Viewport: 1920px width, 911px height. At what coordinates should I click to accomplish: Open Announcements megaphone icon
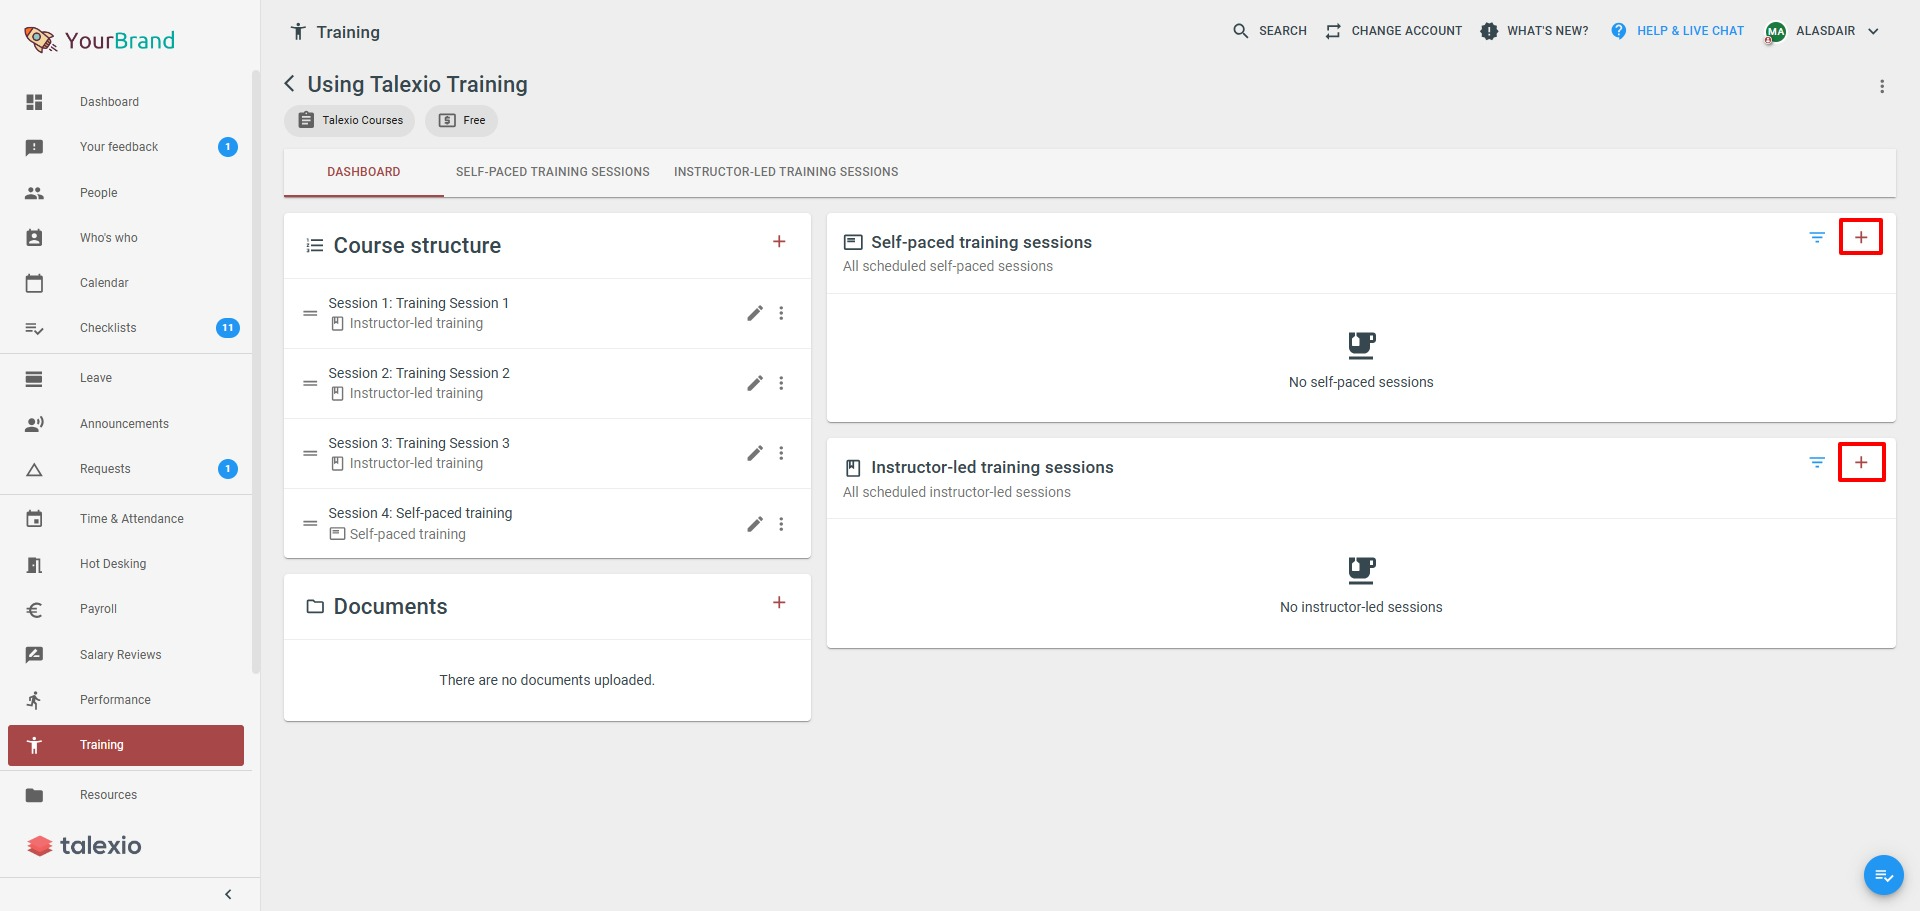click(x=34, y=424)
